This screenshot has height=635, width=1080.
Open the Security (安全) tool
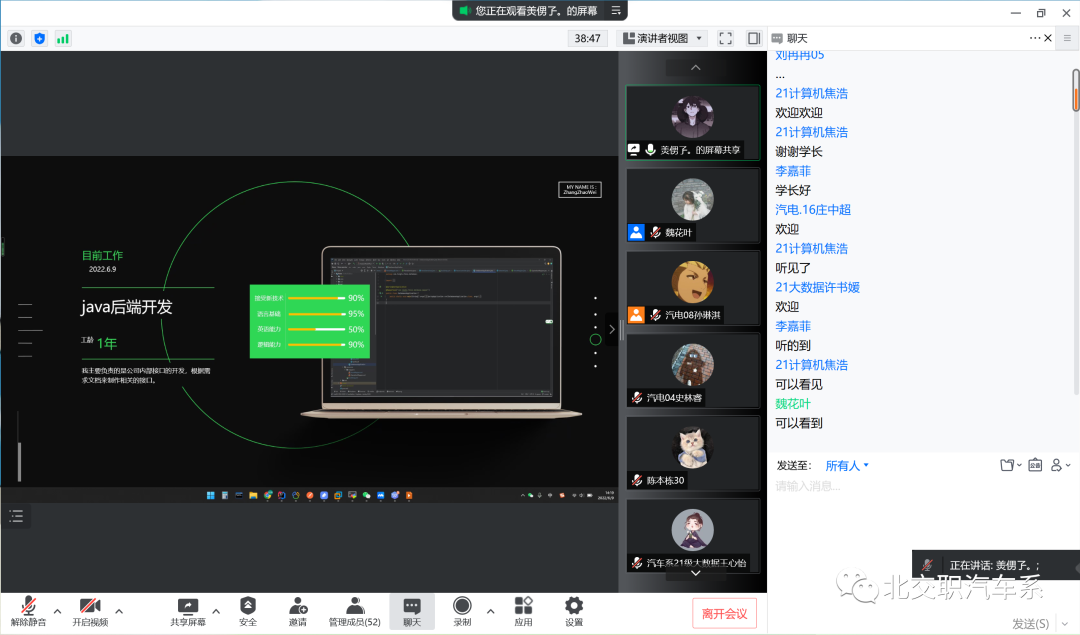coord(248,611)
